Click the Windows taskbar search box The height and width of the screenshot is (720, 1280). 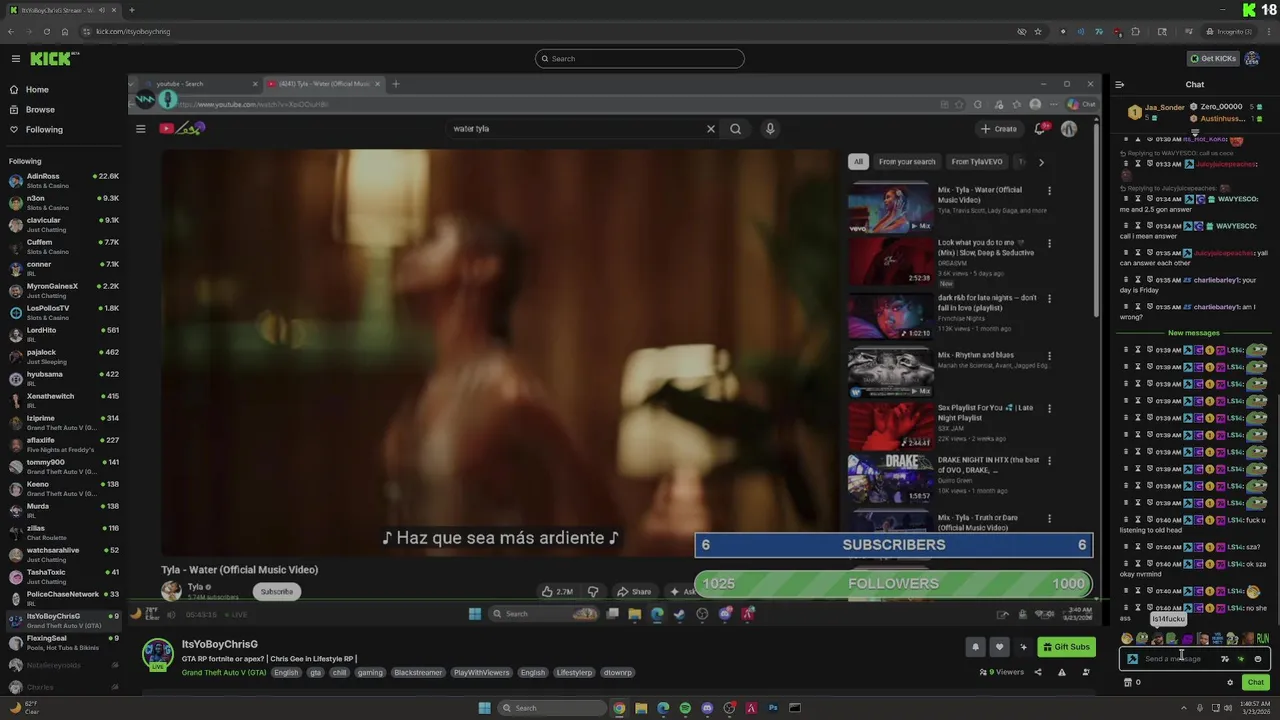coord(553,708)
